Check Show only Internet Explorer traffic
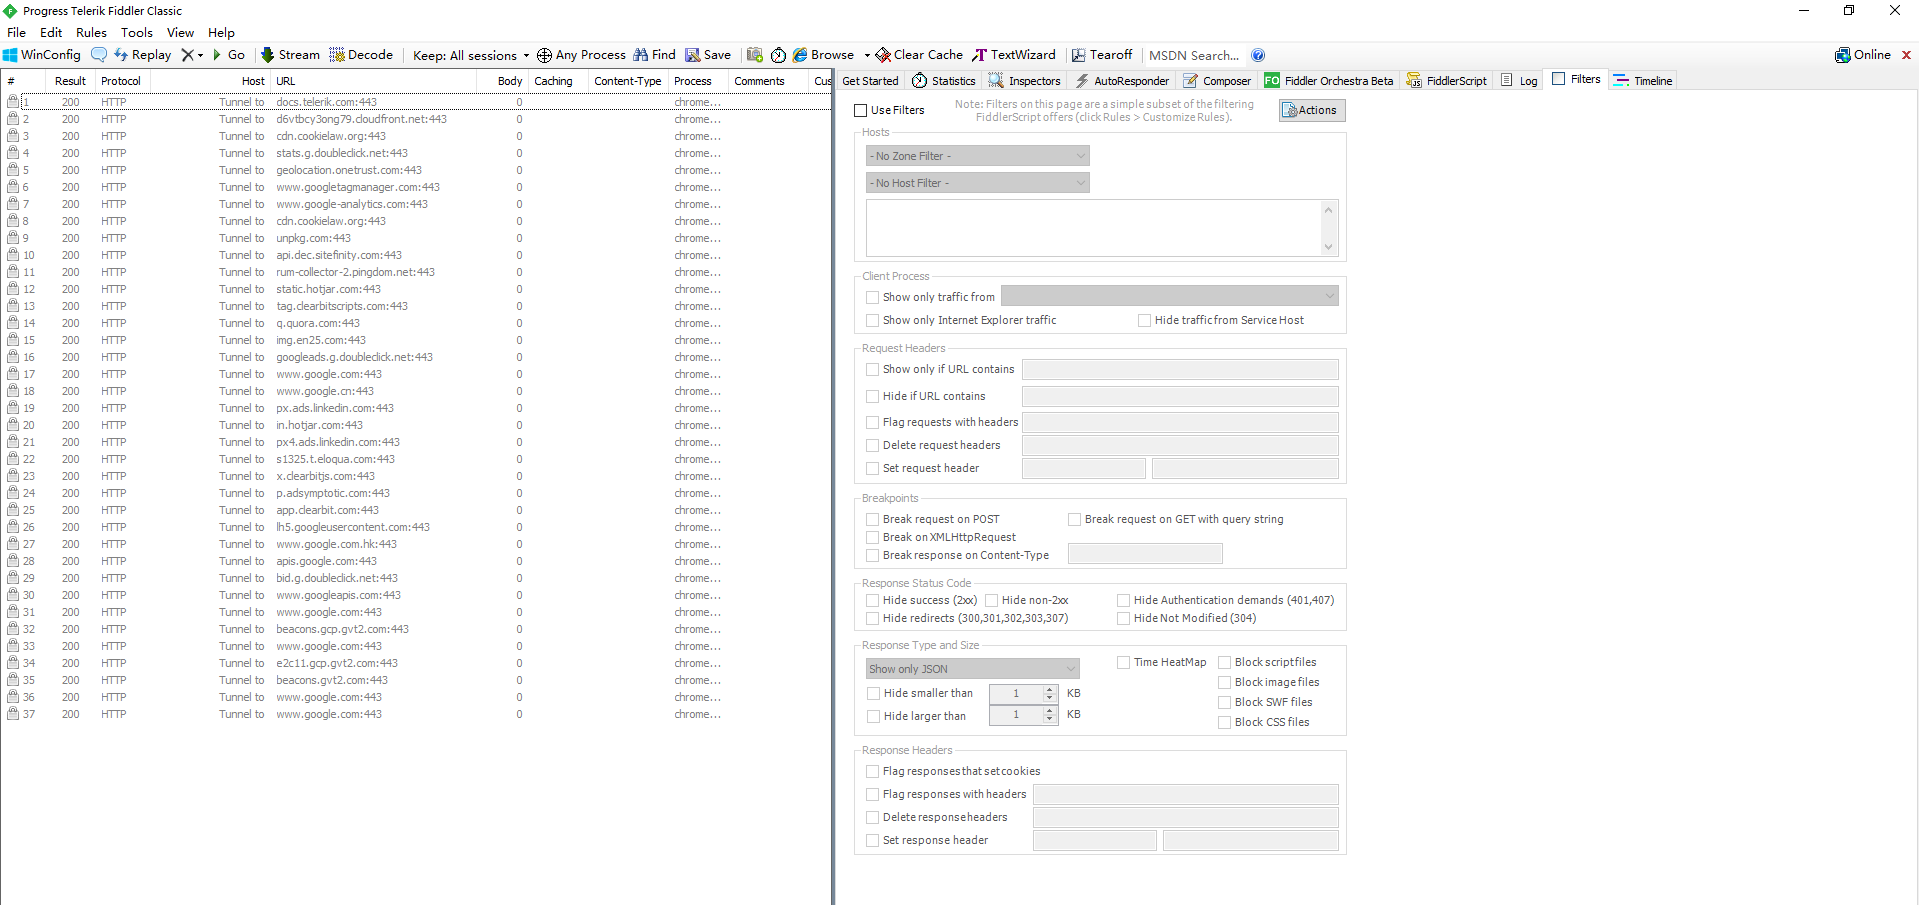The image size is (1919, 905). (873, 320)
